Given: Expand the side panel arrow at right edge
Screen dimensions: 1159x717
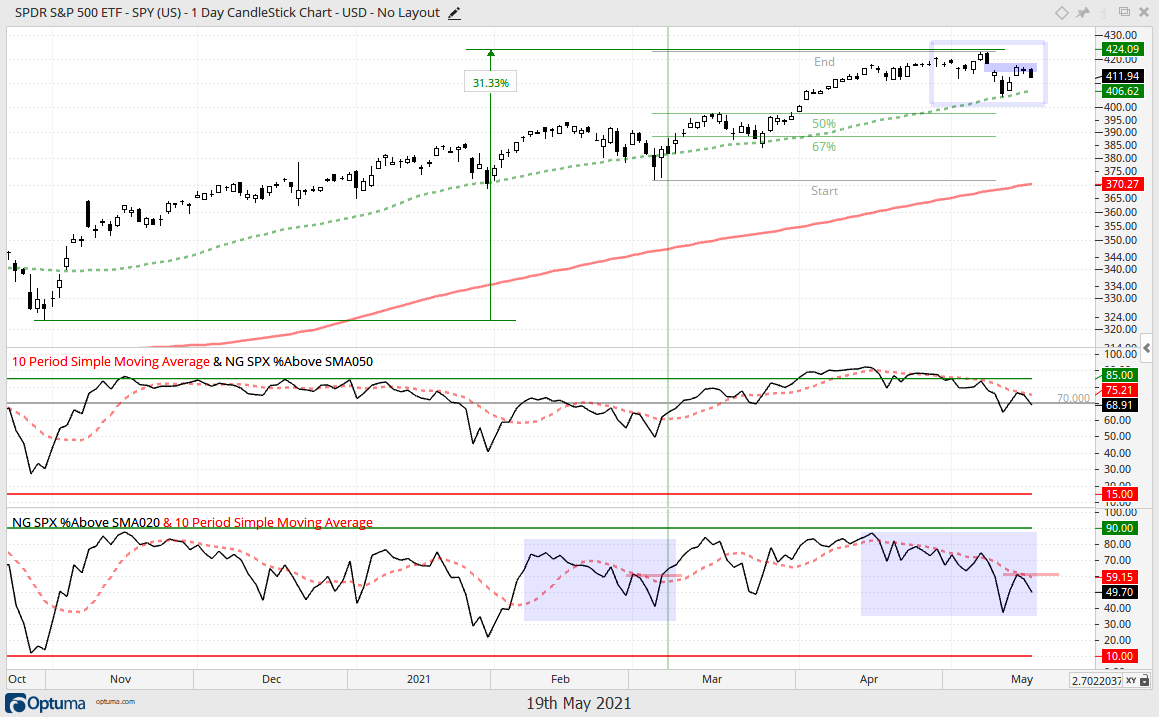Looking at the screenshot, I should tap(1146, 347).
